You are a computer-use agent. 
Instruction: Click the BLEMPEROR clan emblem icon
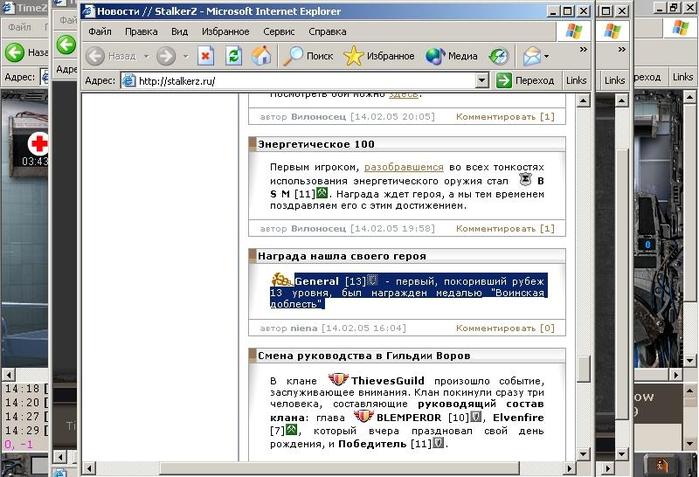click(x=363, y=416)
